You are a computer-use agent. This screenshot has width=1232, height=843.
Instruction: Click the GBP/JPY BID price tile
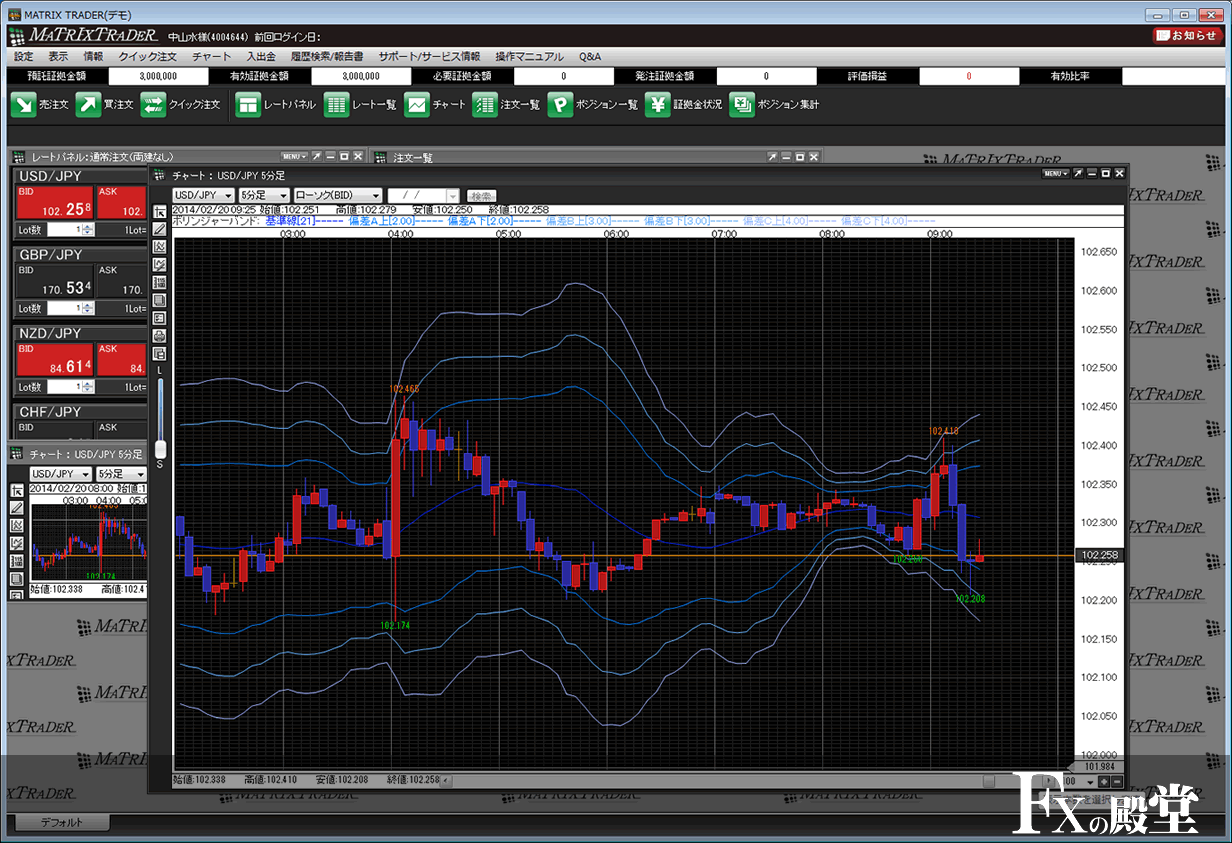click(x=55, y=282)
